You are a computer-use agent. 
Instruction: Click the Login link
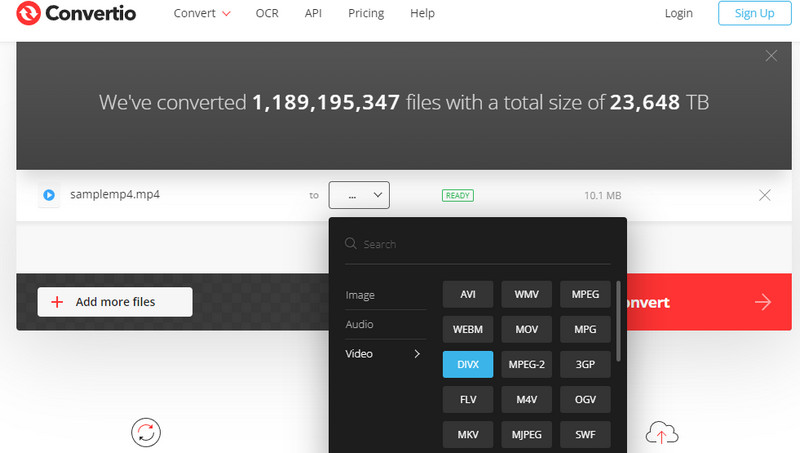(679, 13)
